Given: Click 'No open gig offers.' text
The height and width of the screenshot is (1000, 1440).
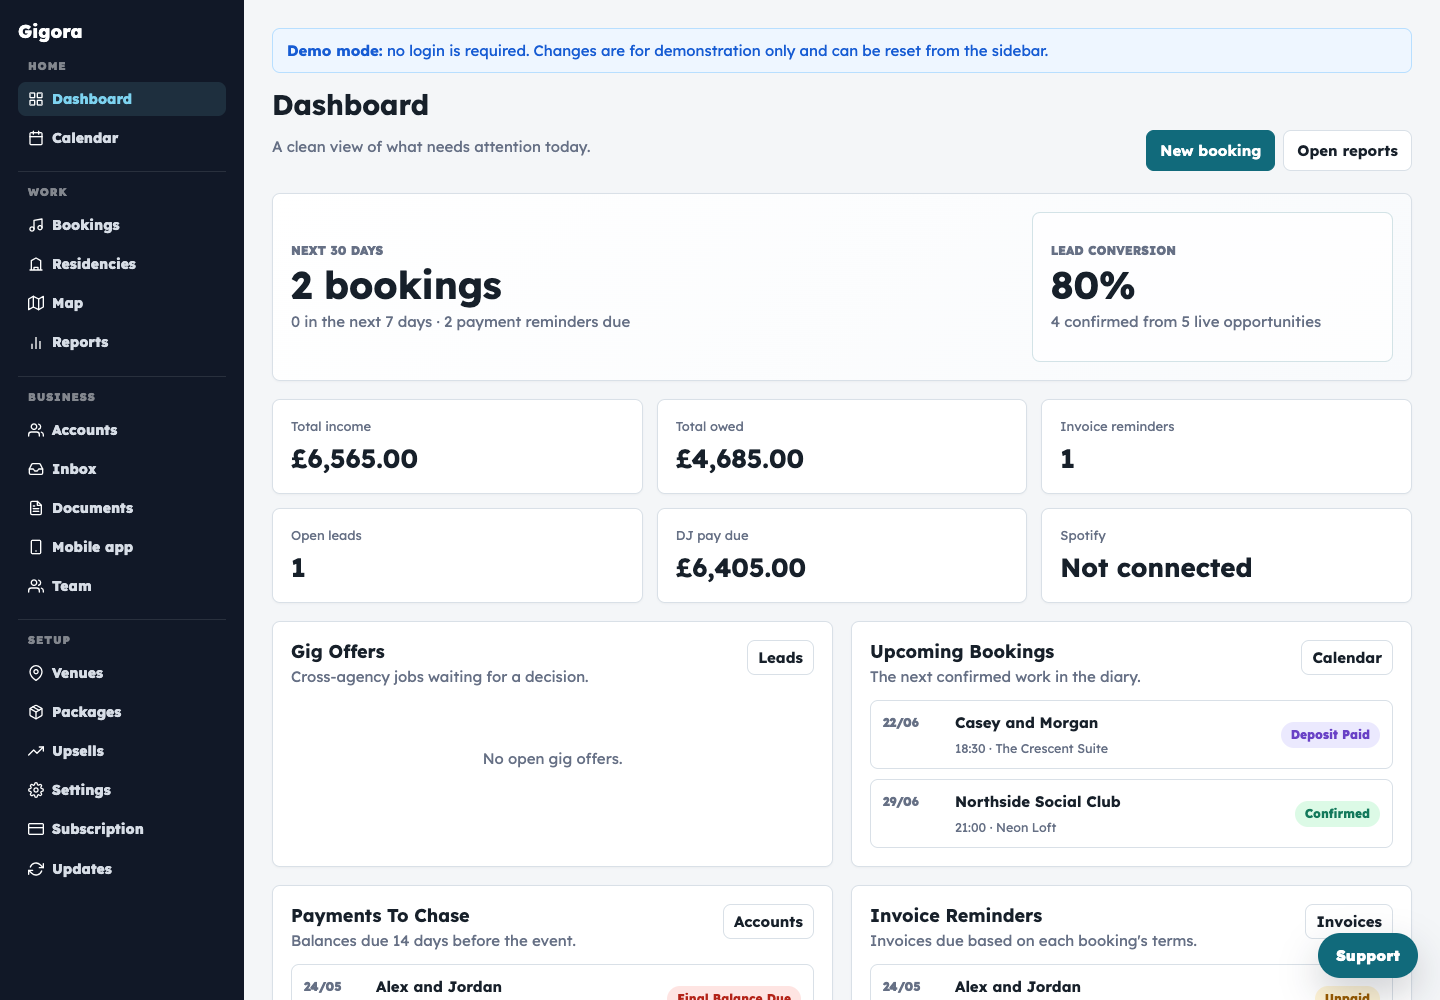Looking at the screenshot, I should point(552,759).
